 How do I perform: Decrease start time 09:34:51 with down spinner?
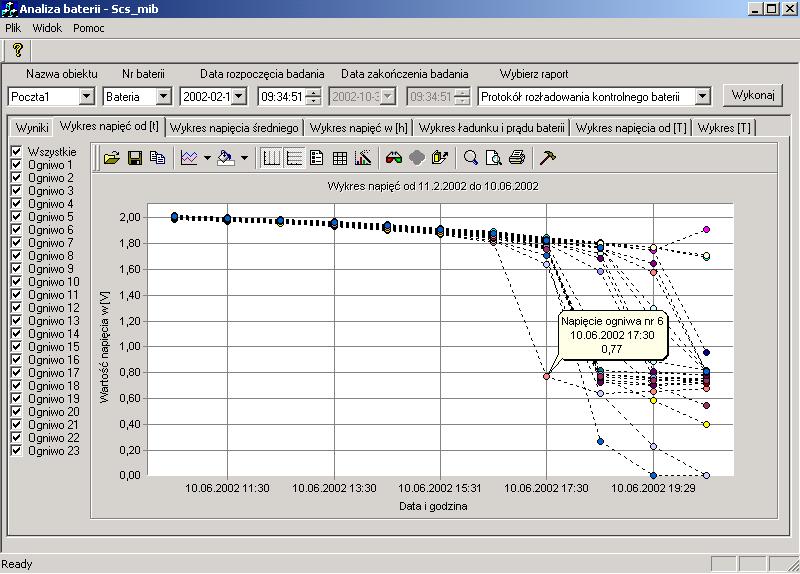click(315, 101)
